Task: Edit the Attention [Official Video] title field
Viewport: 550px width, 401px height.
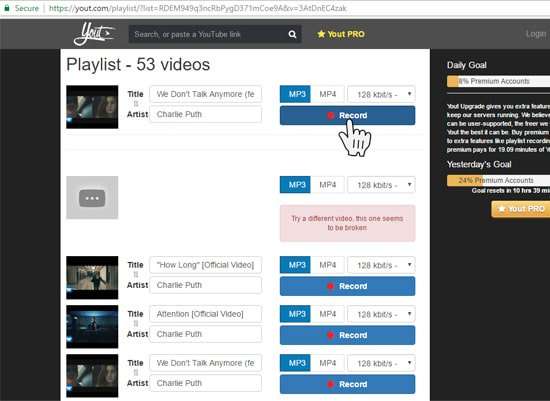Action: 206,314
